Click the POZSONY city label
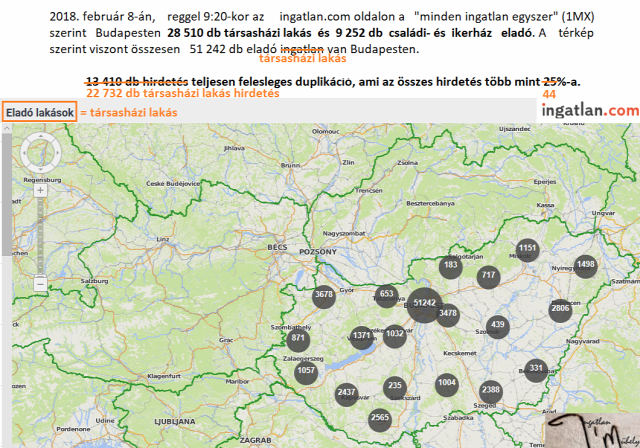Viewport: 640px width, 448px height. [x=318, y=252]
